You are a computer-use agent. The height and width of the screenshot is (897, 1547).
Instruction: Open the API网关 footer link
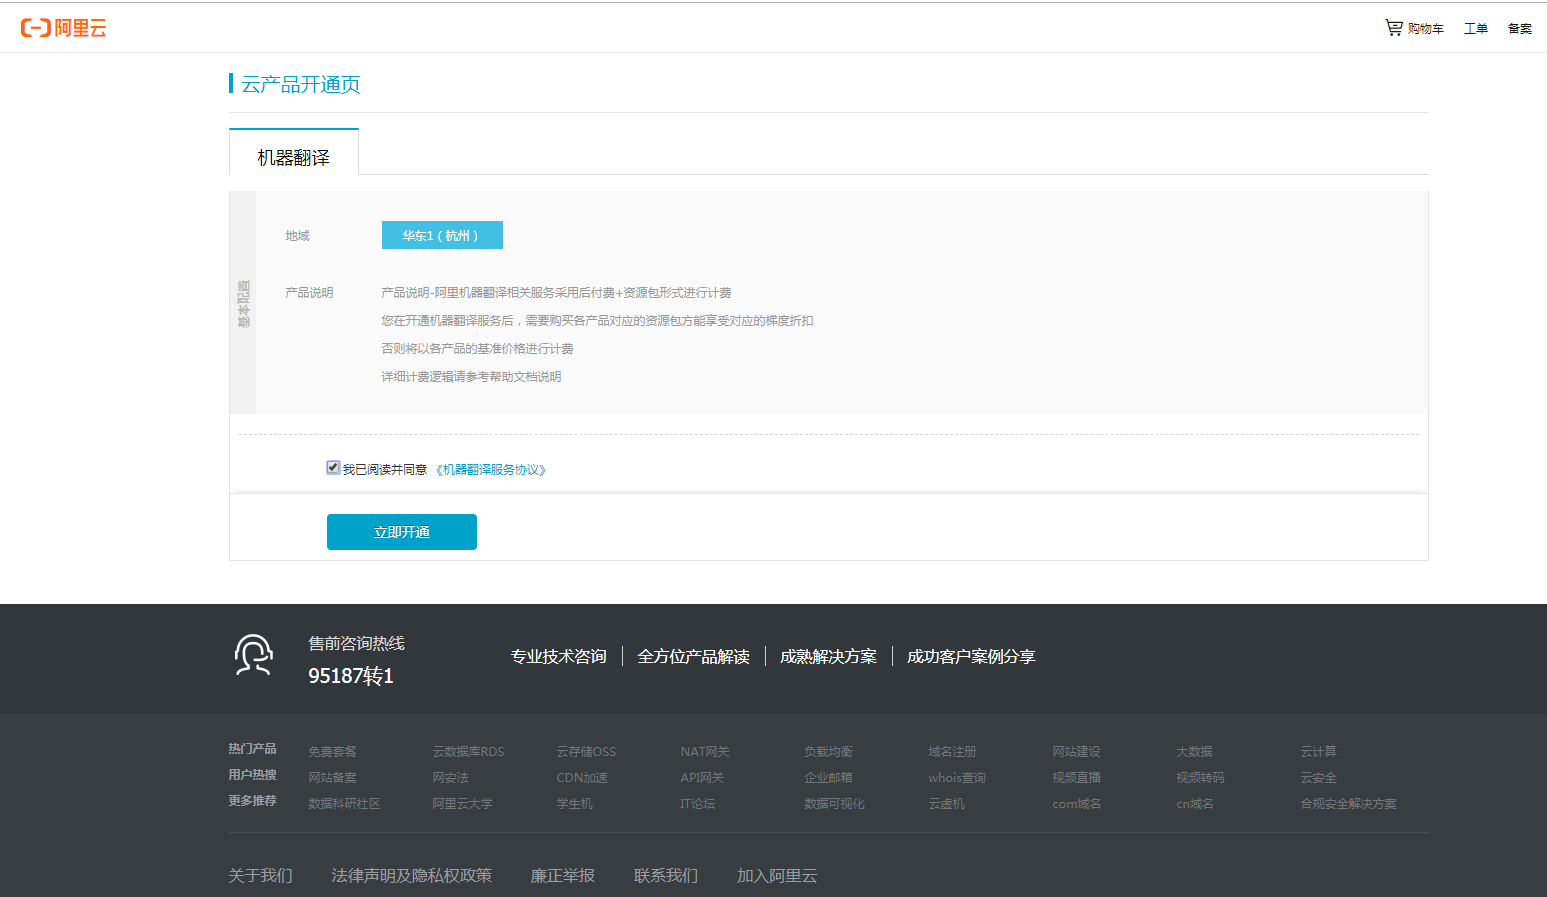pos(702,777)
